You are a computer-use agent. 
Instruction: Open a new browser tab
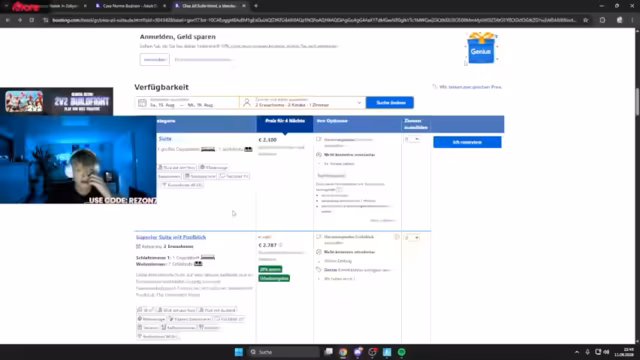pos(256,6)
